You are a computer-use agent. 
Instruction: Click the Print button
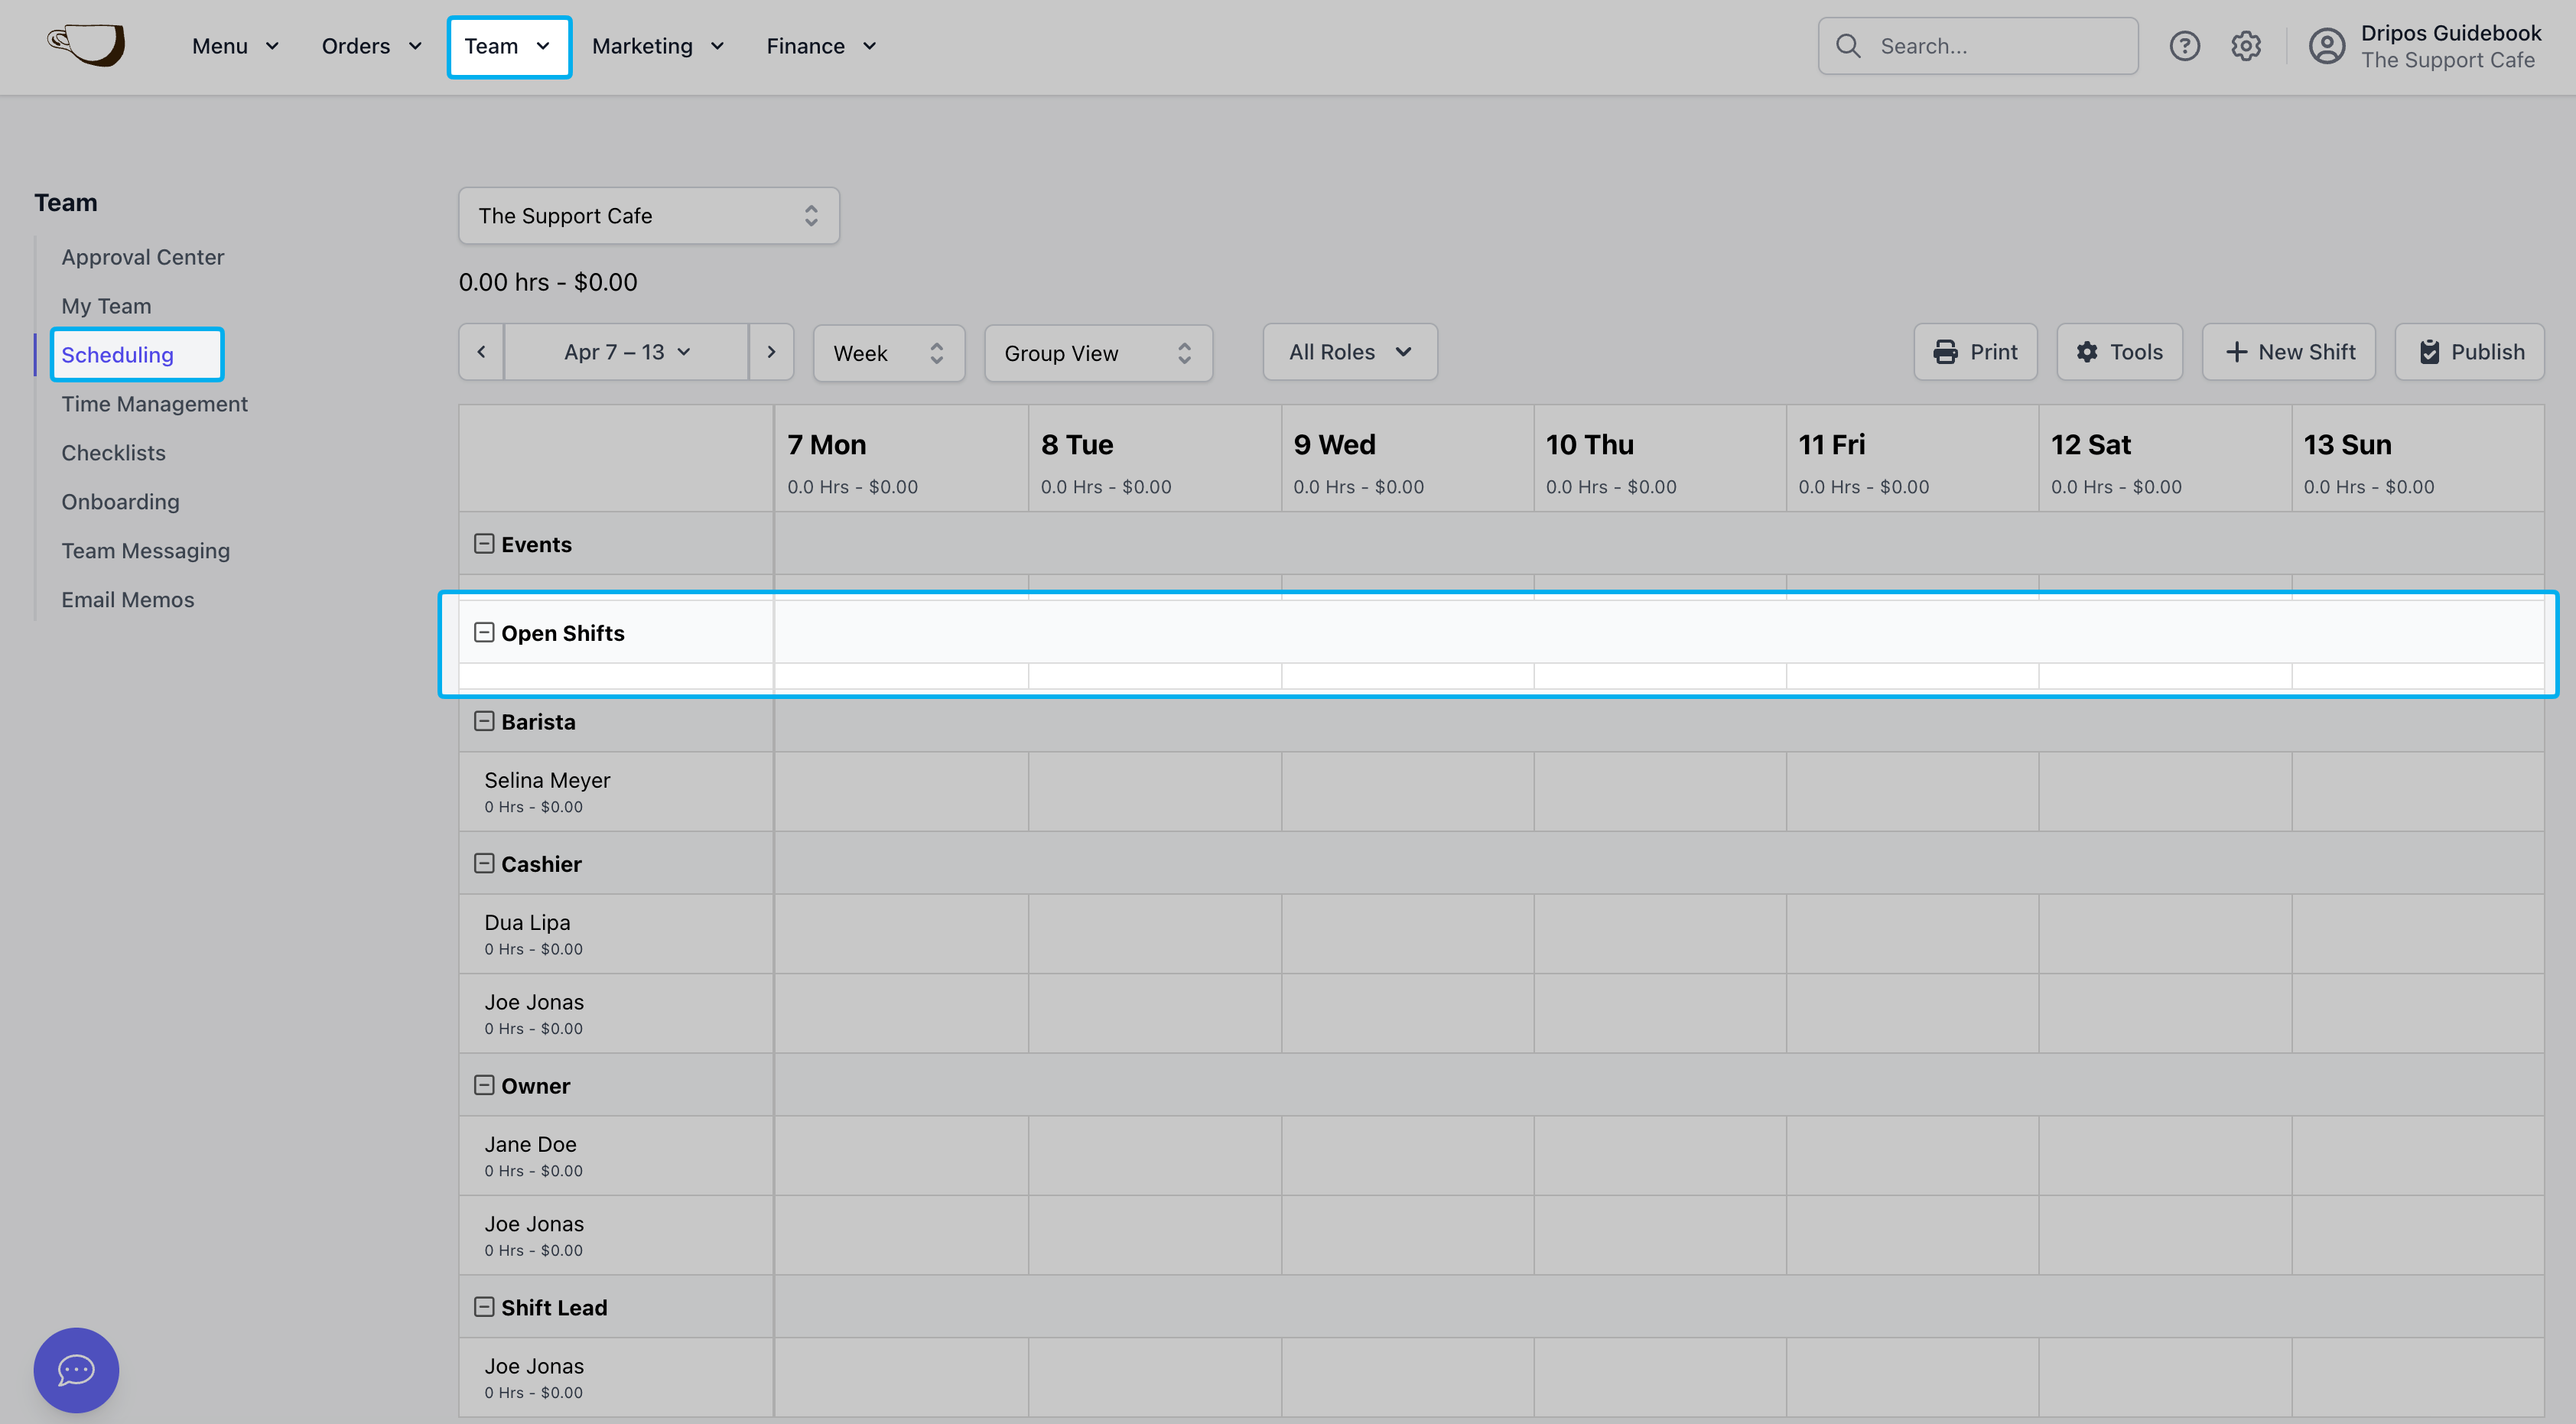pyautogui.click(x=1975, y=352)
